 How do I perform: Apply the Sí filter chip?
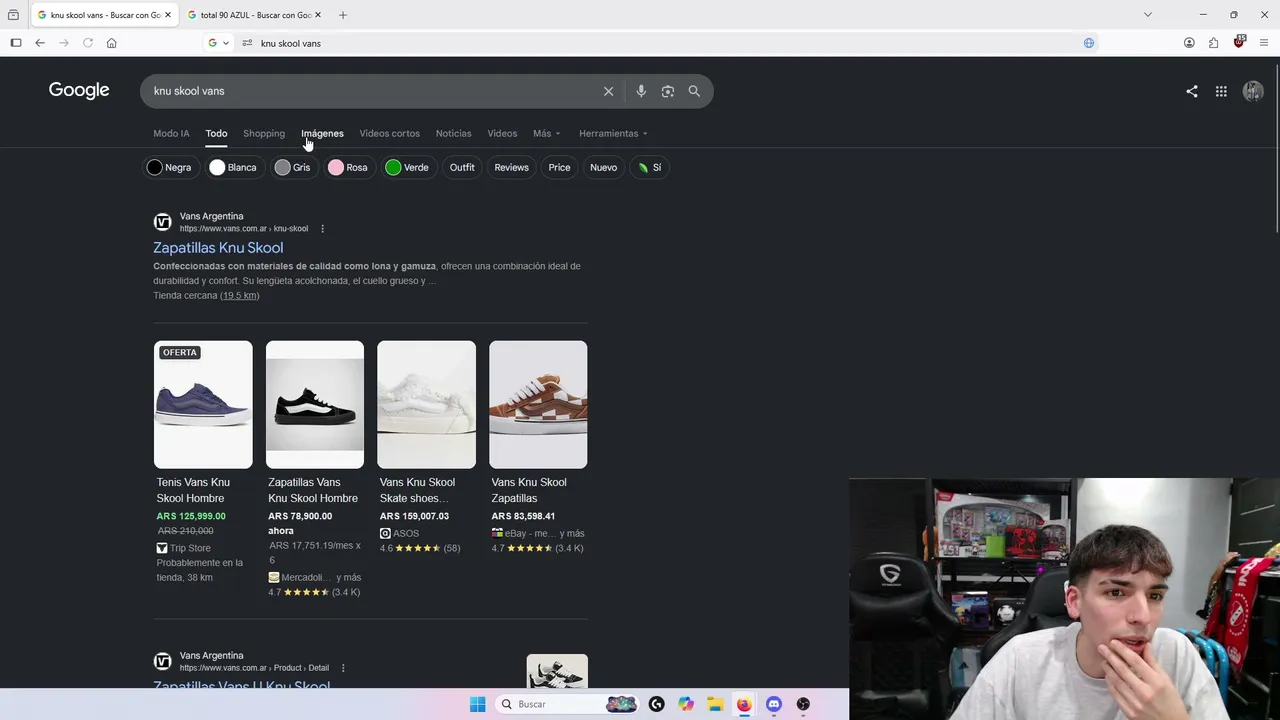click(x=650, y=167)
